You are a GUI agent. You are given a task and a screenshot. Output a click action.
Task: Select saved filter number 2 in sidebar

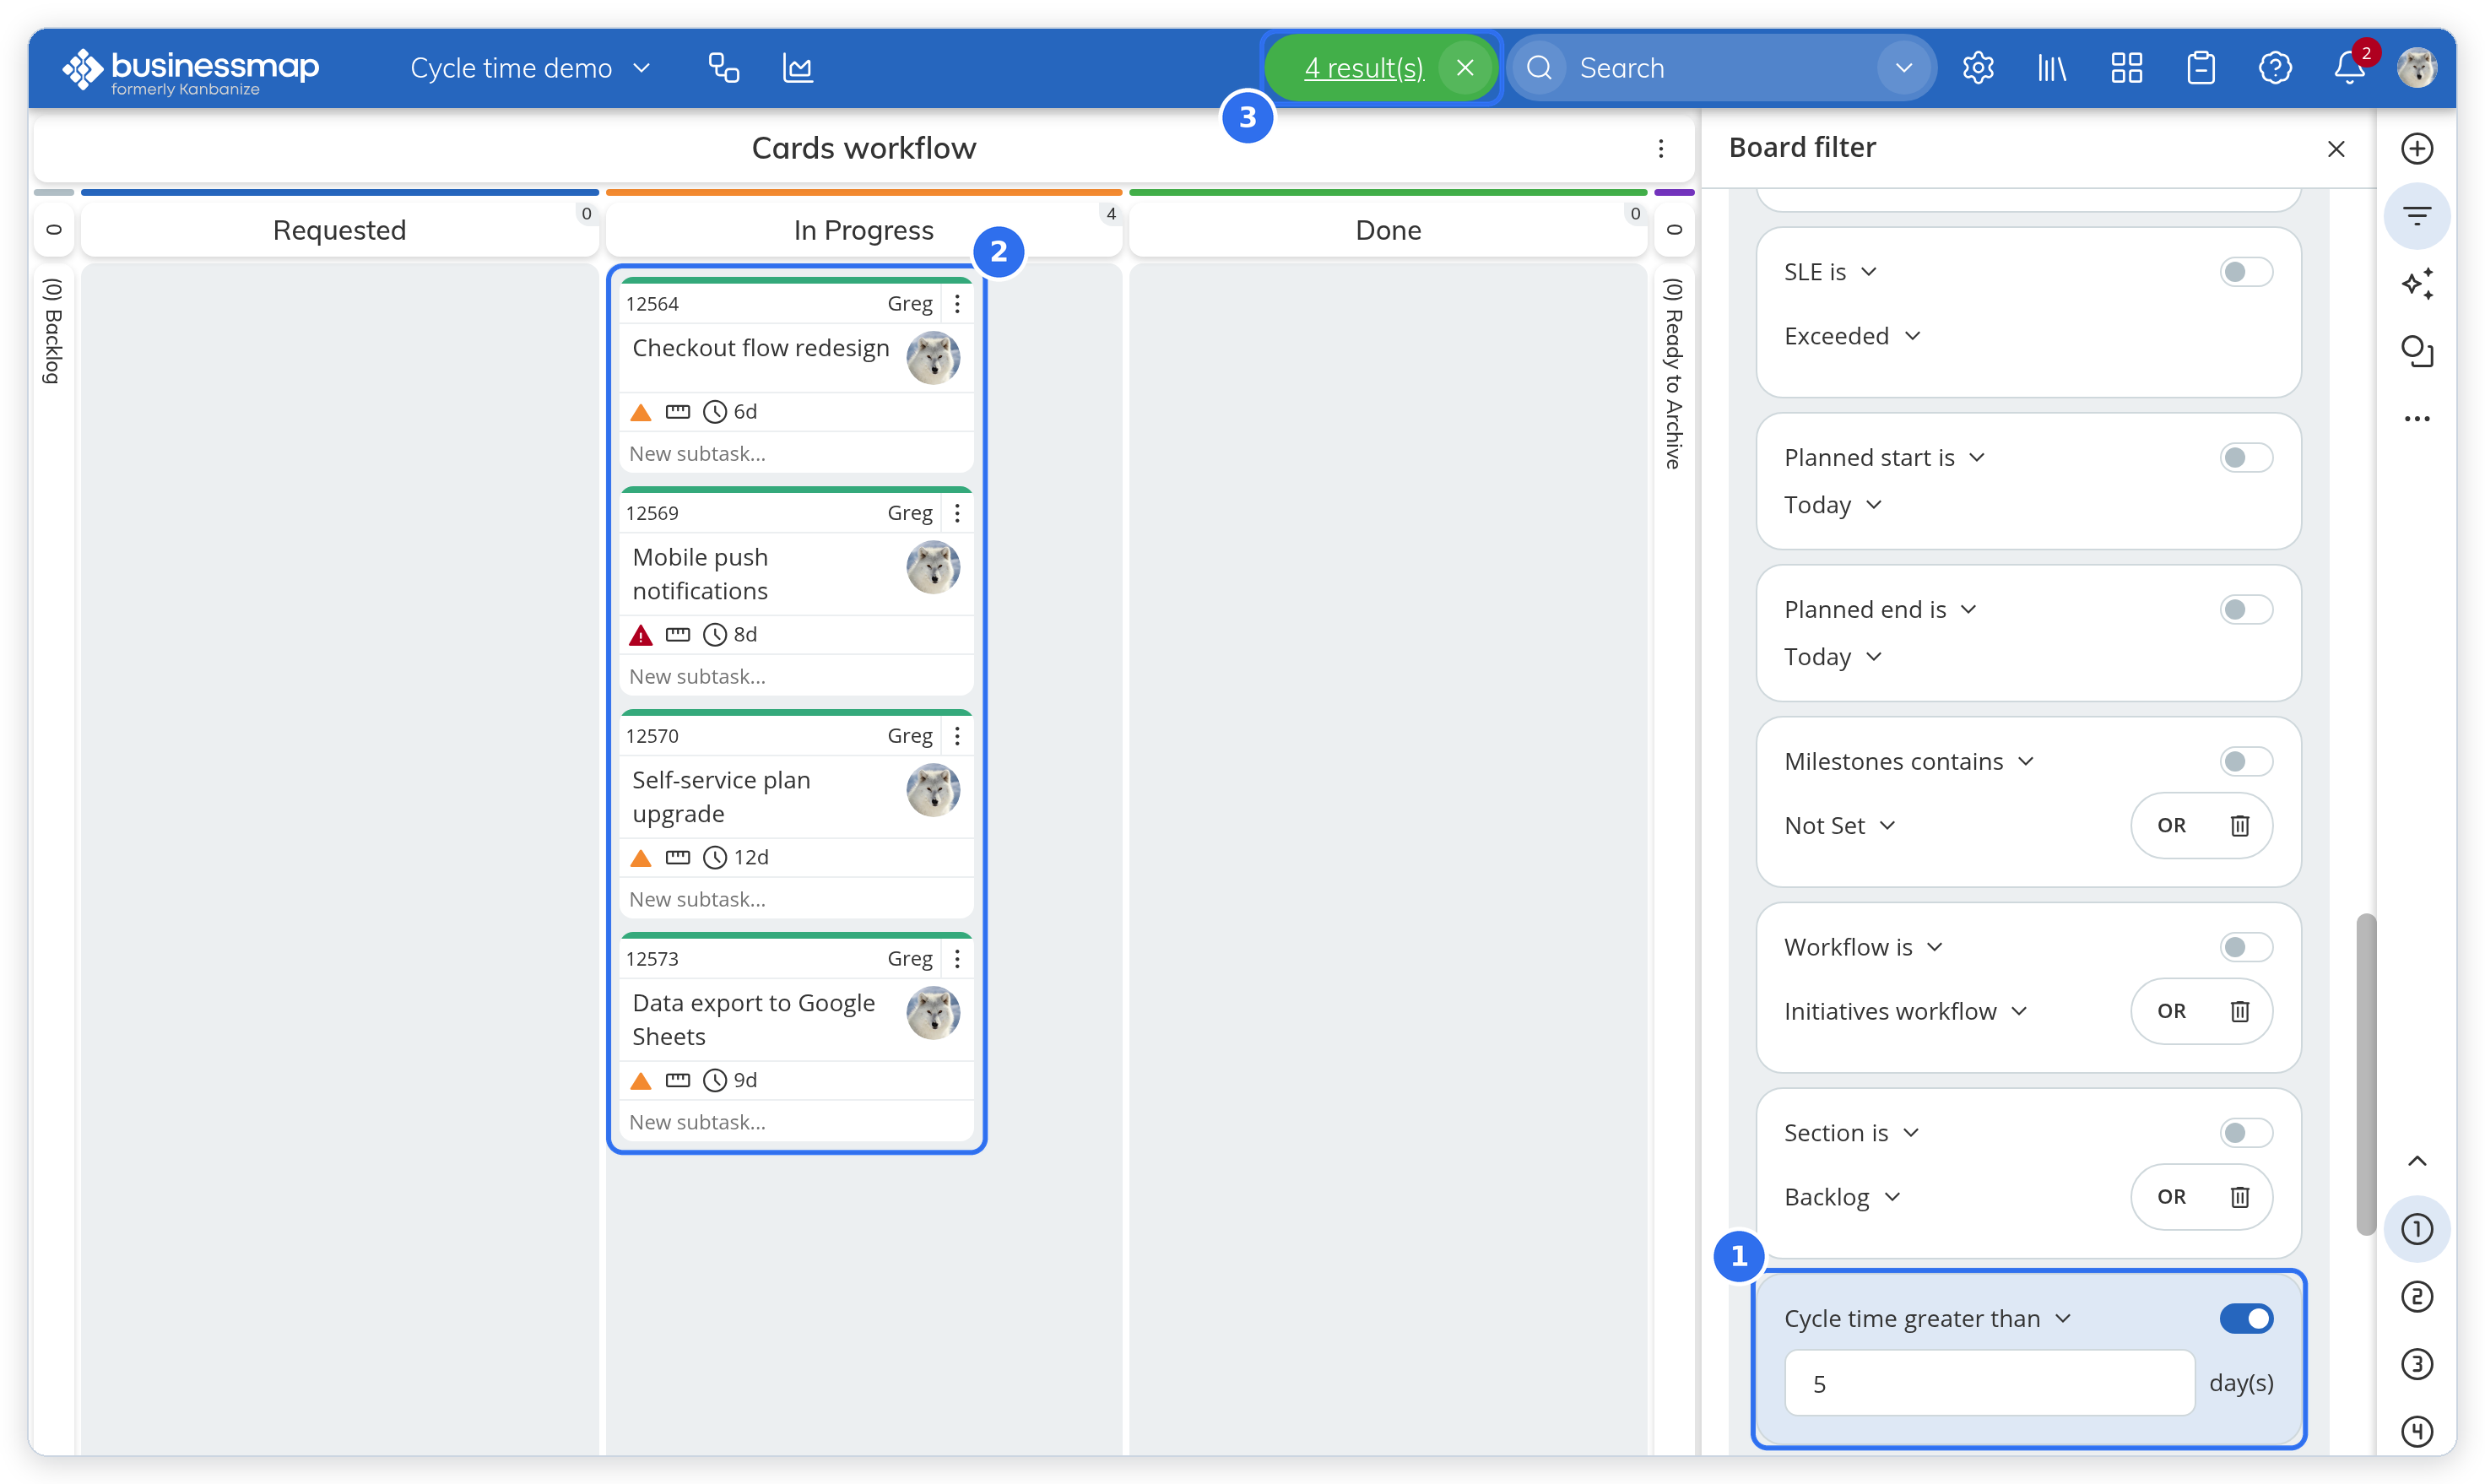[x=2417, y=1298]
